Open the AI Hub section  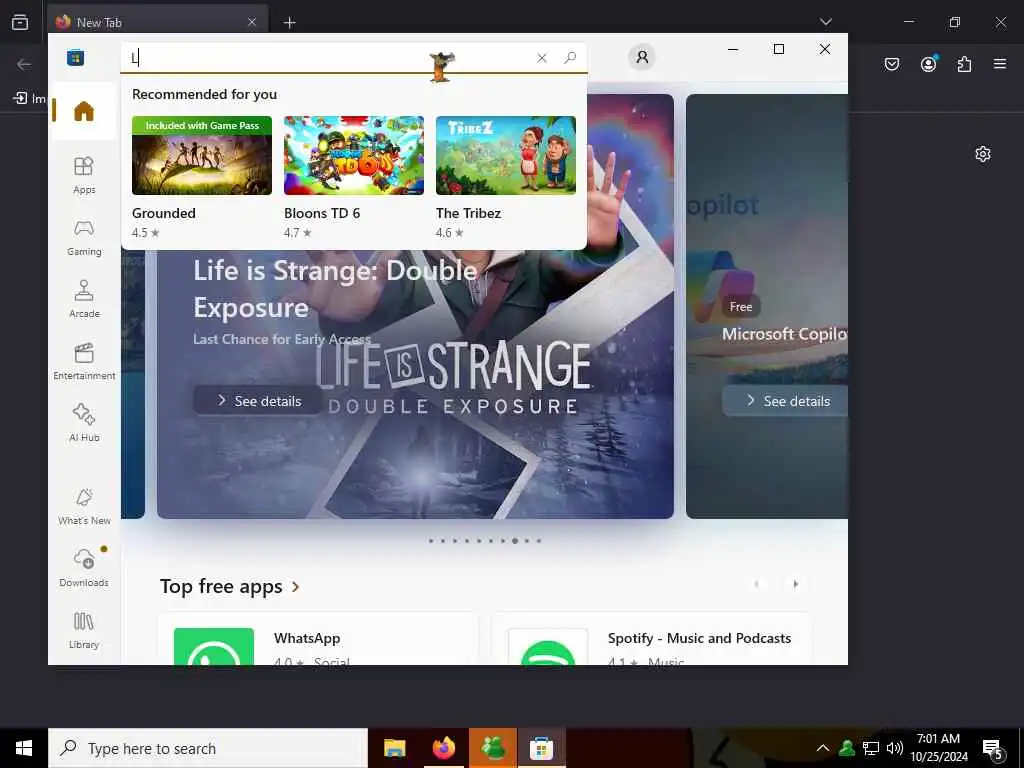click(x=84, y=424)
